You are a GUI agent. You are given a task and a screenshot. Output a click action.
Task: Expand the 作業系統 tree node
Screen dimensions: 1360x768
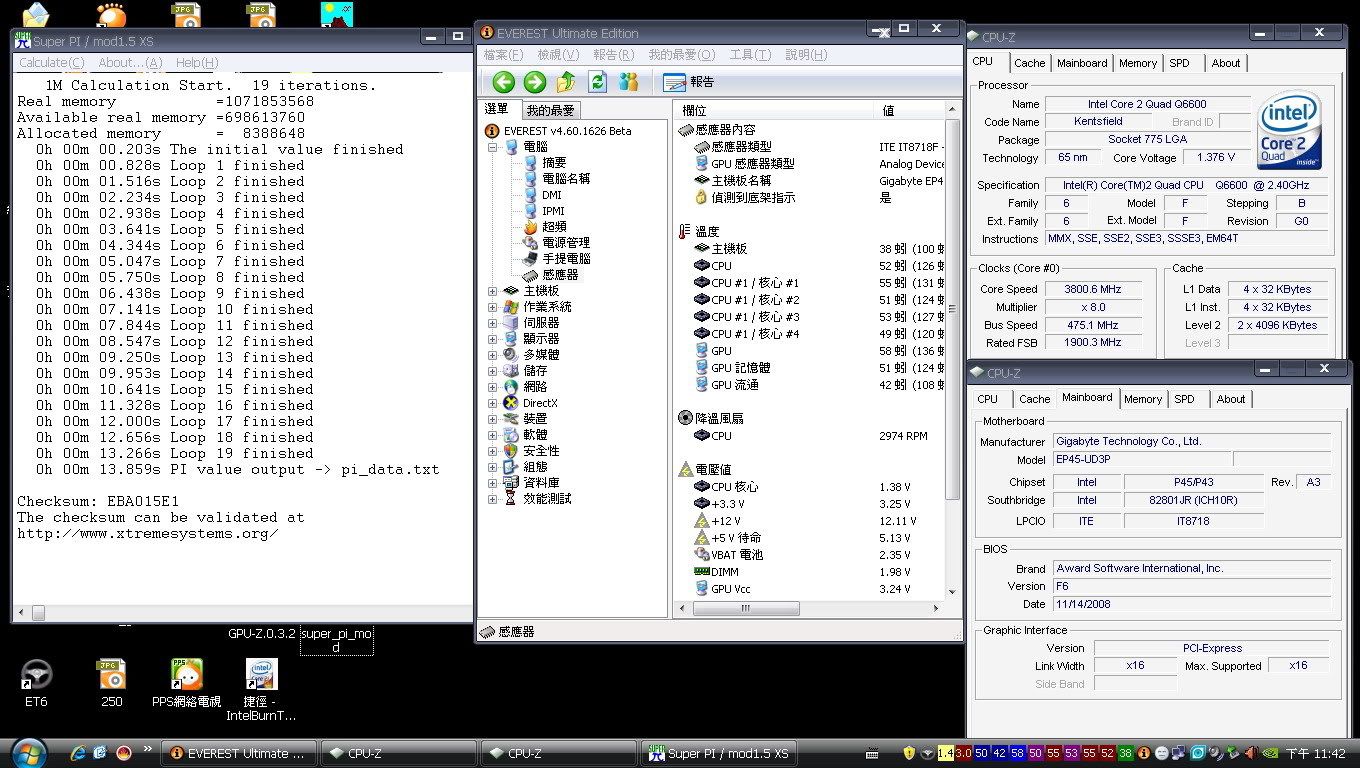coord(493,307)
